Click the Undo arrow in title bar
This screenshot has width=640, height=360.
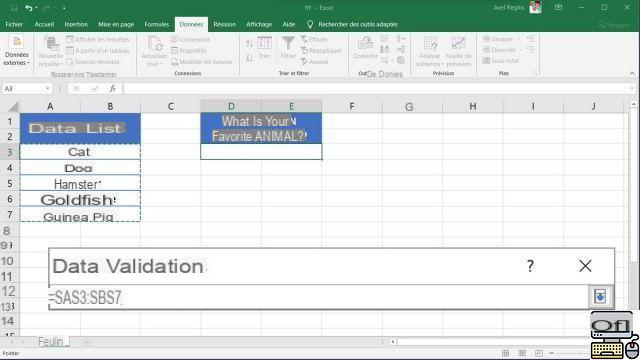point(29,8)
